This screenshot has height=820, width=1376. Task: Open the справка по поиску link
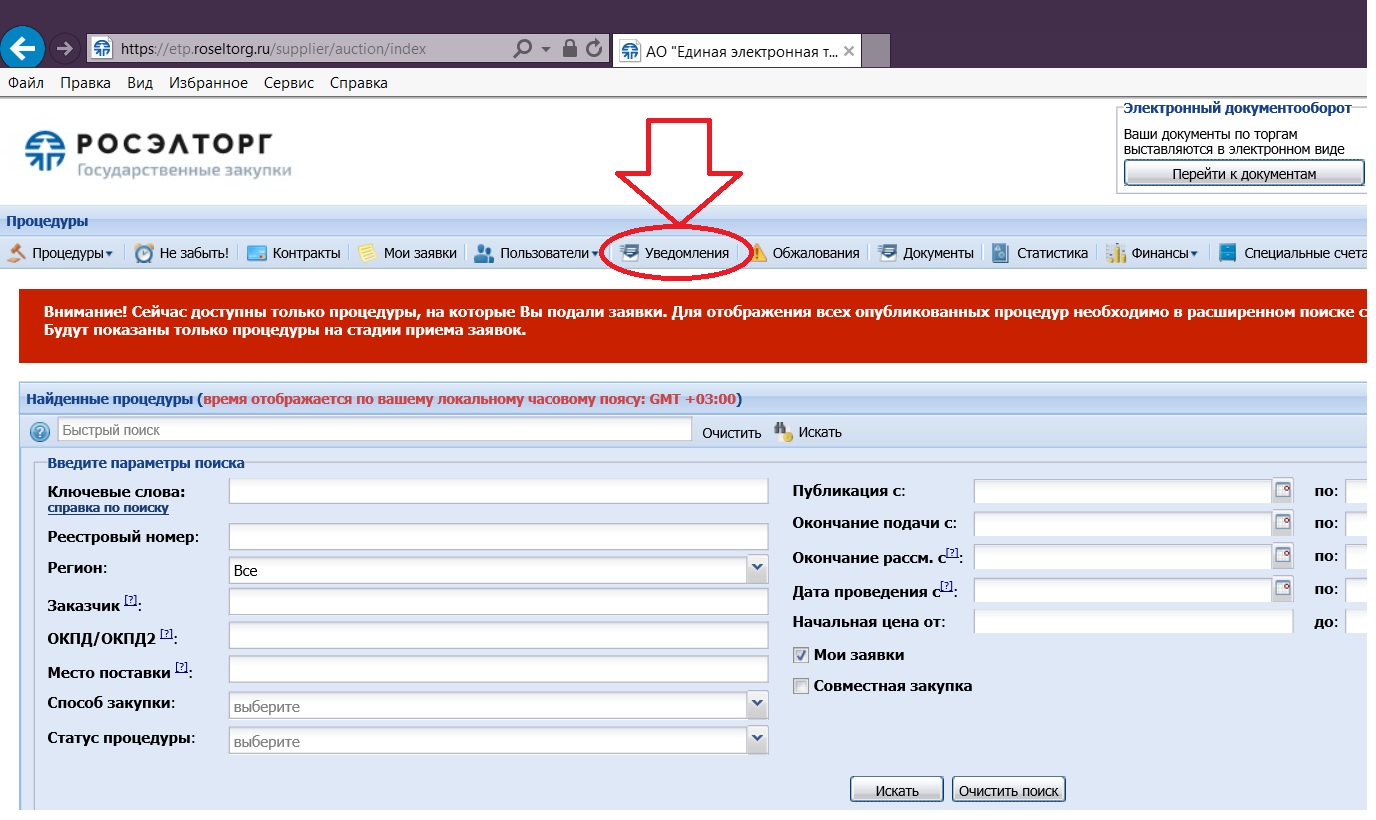(x=108, y=508)
